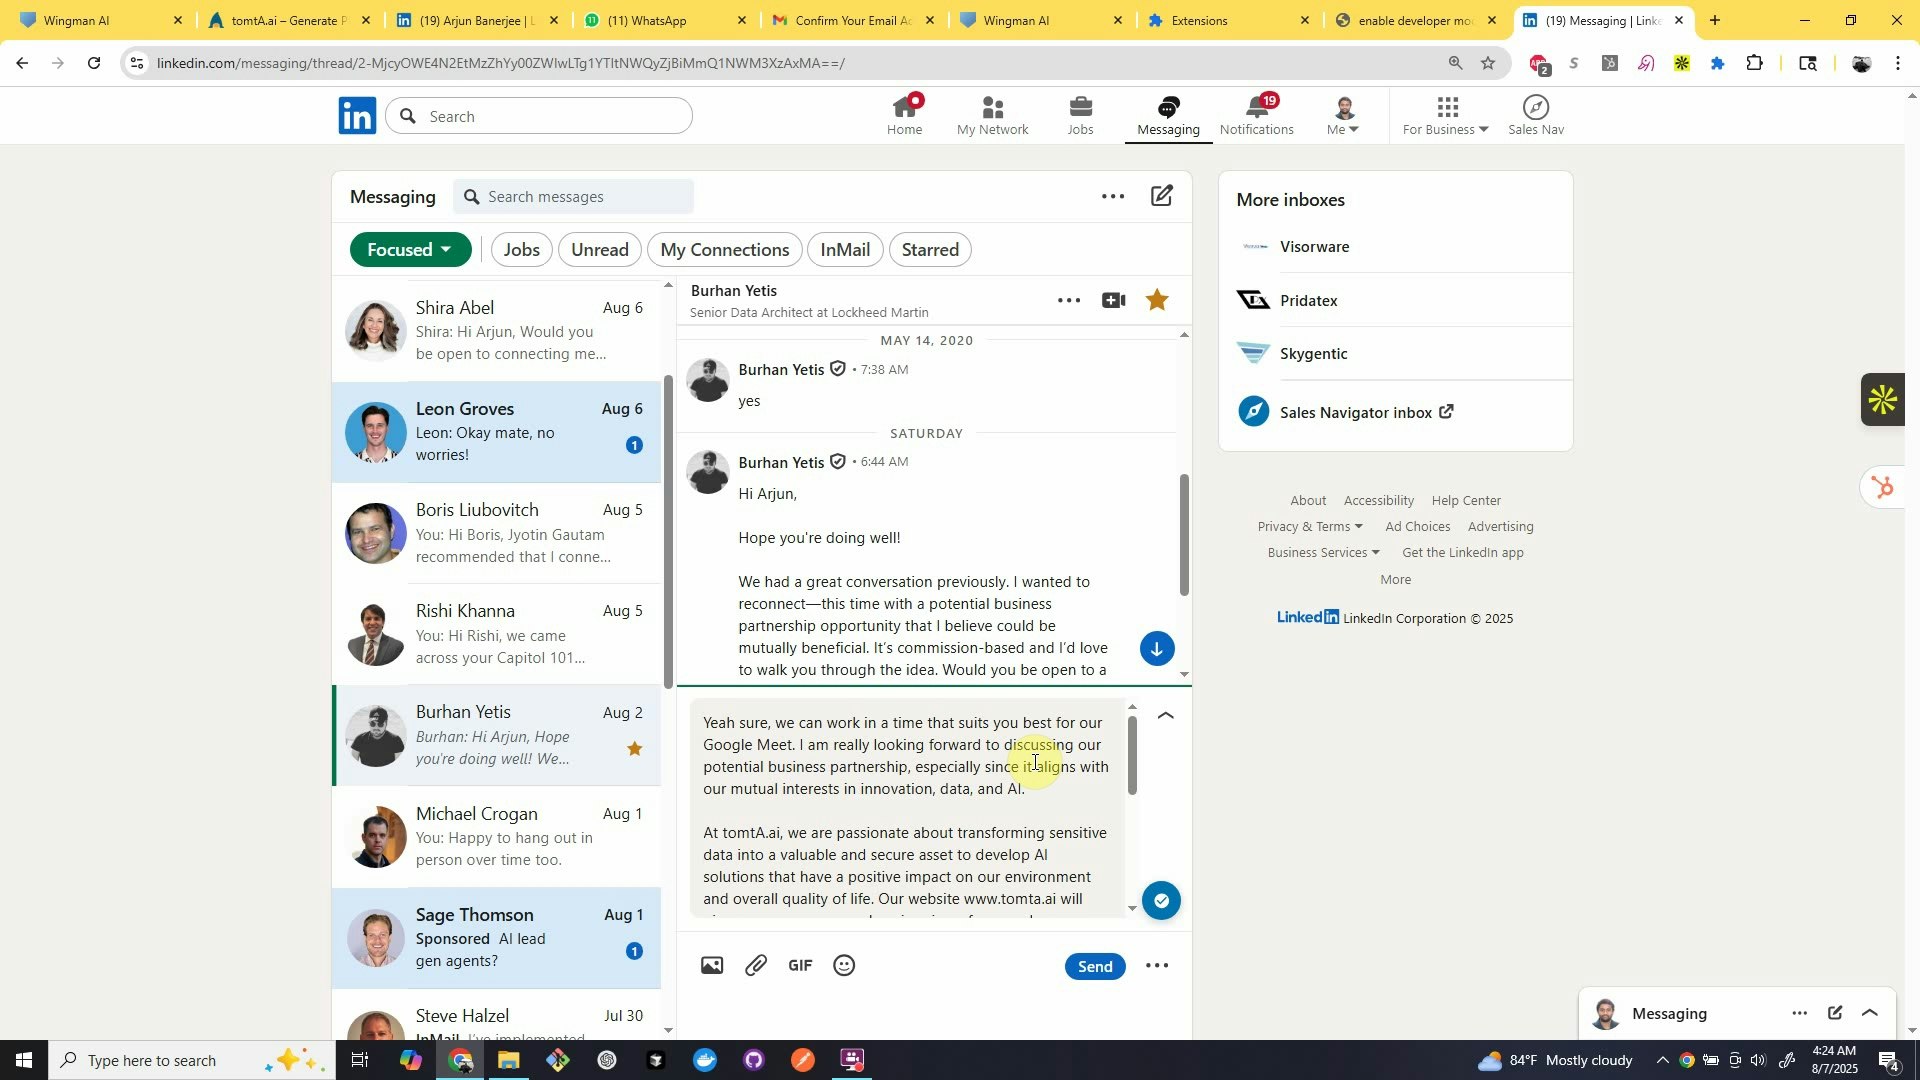Image resolution: width=1920 pixels, height=1080 pixels.
Task: Expand For Business menu
Action: tap(1446, 116)
